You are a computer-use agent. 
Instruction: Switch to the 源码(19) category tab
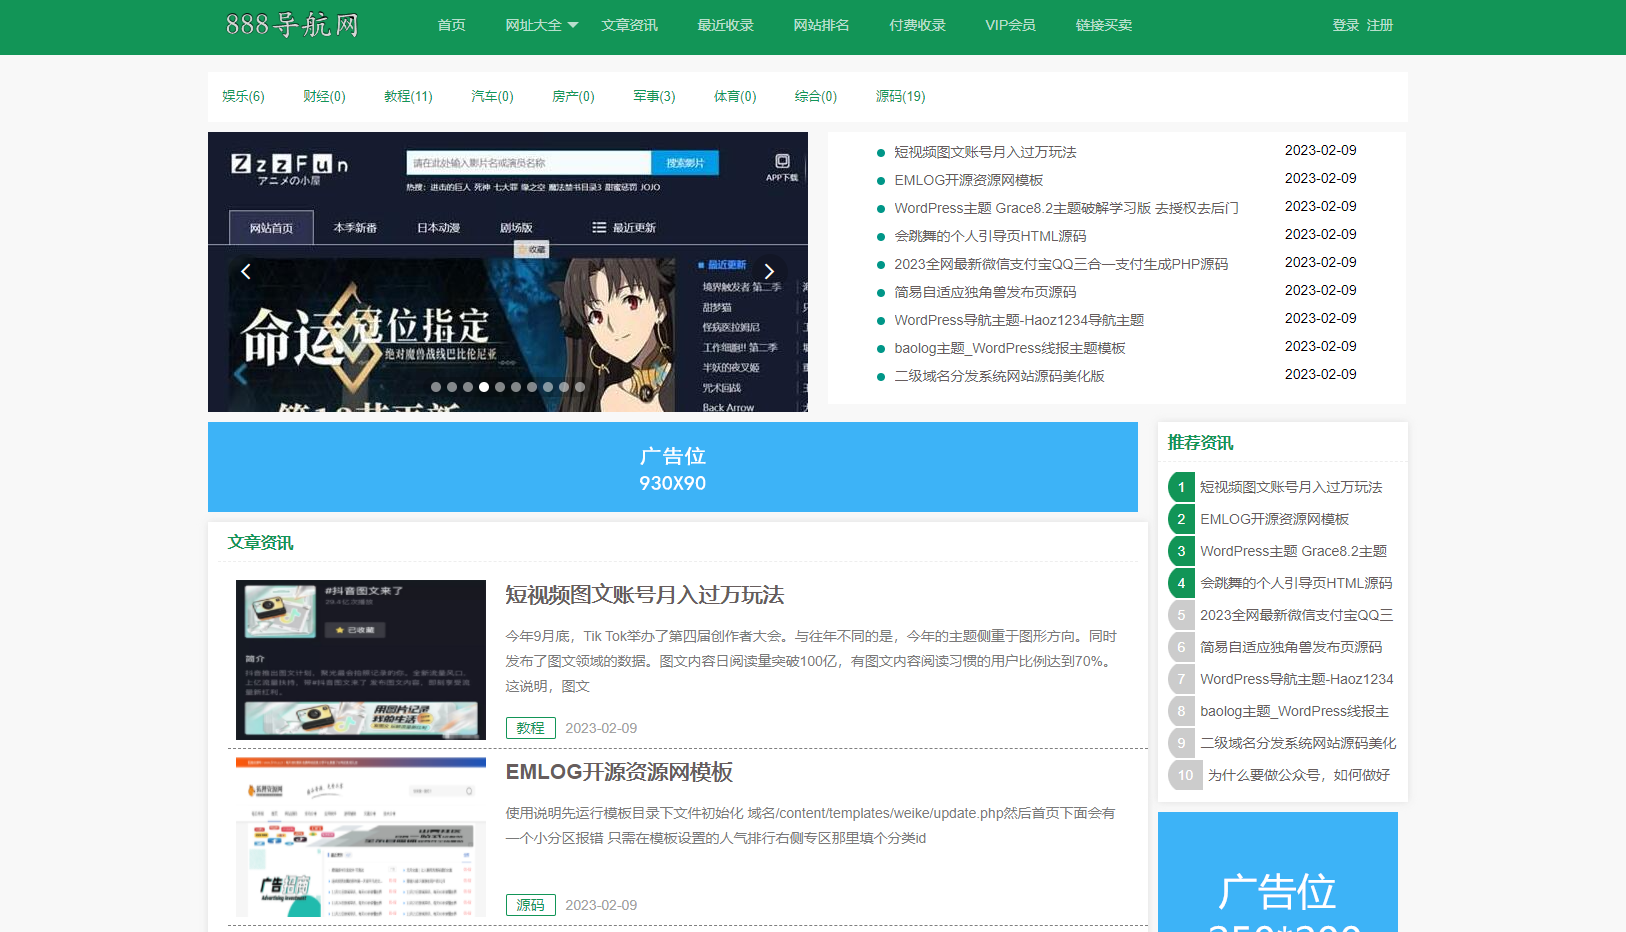tap(899, 96)
